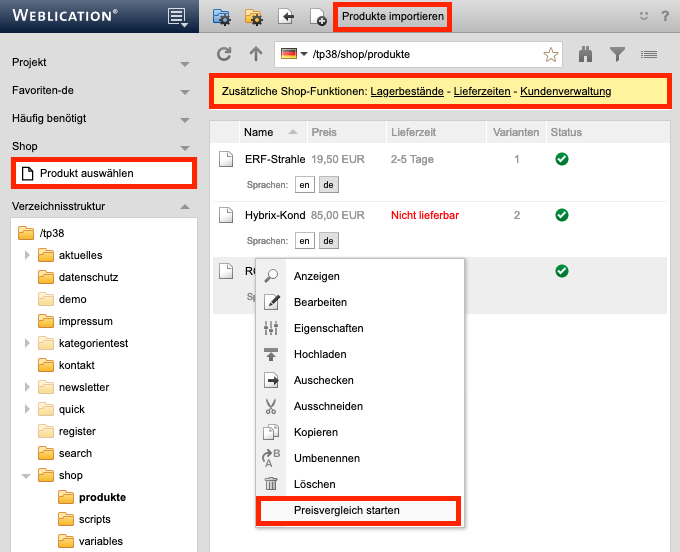Select 'Eigenschaften' in the context menu
Screen dimensions: 680x552
(x=328, y=328)
